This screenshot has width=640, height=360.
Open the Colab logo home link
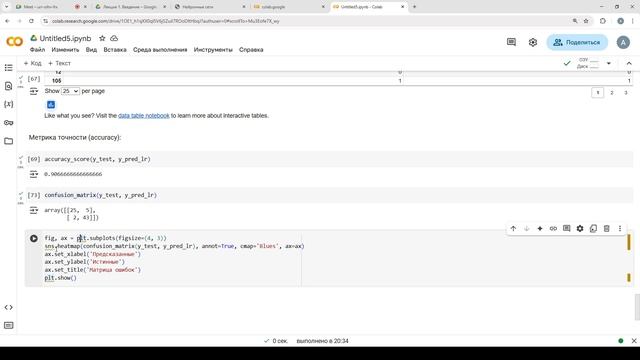tap(14, 42)
